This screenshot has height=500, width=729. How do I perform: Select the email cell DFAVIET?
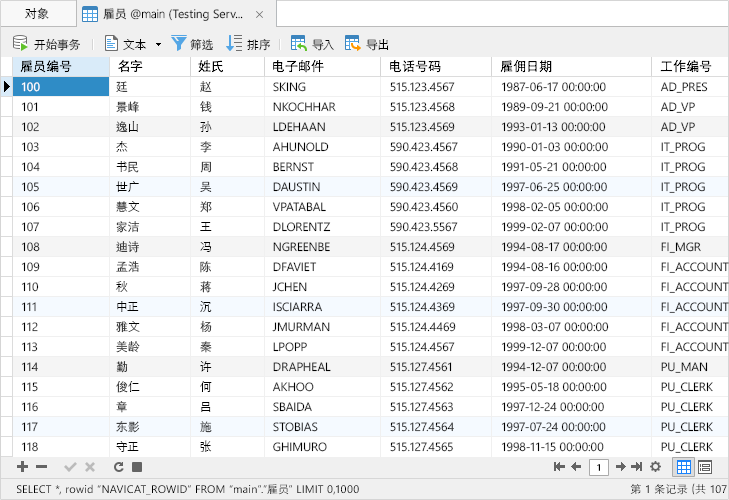(322, 267)
